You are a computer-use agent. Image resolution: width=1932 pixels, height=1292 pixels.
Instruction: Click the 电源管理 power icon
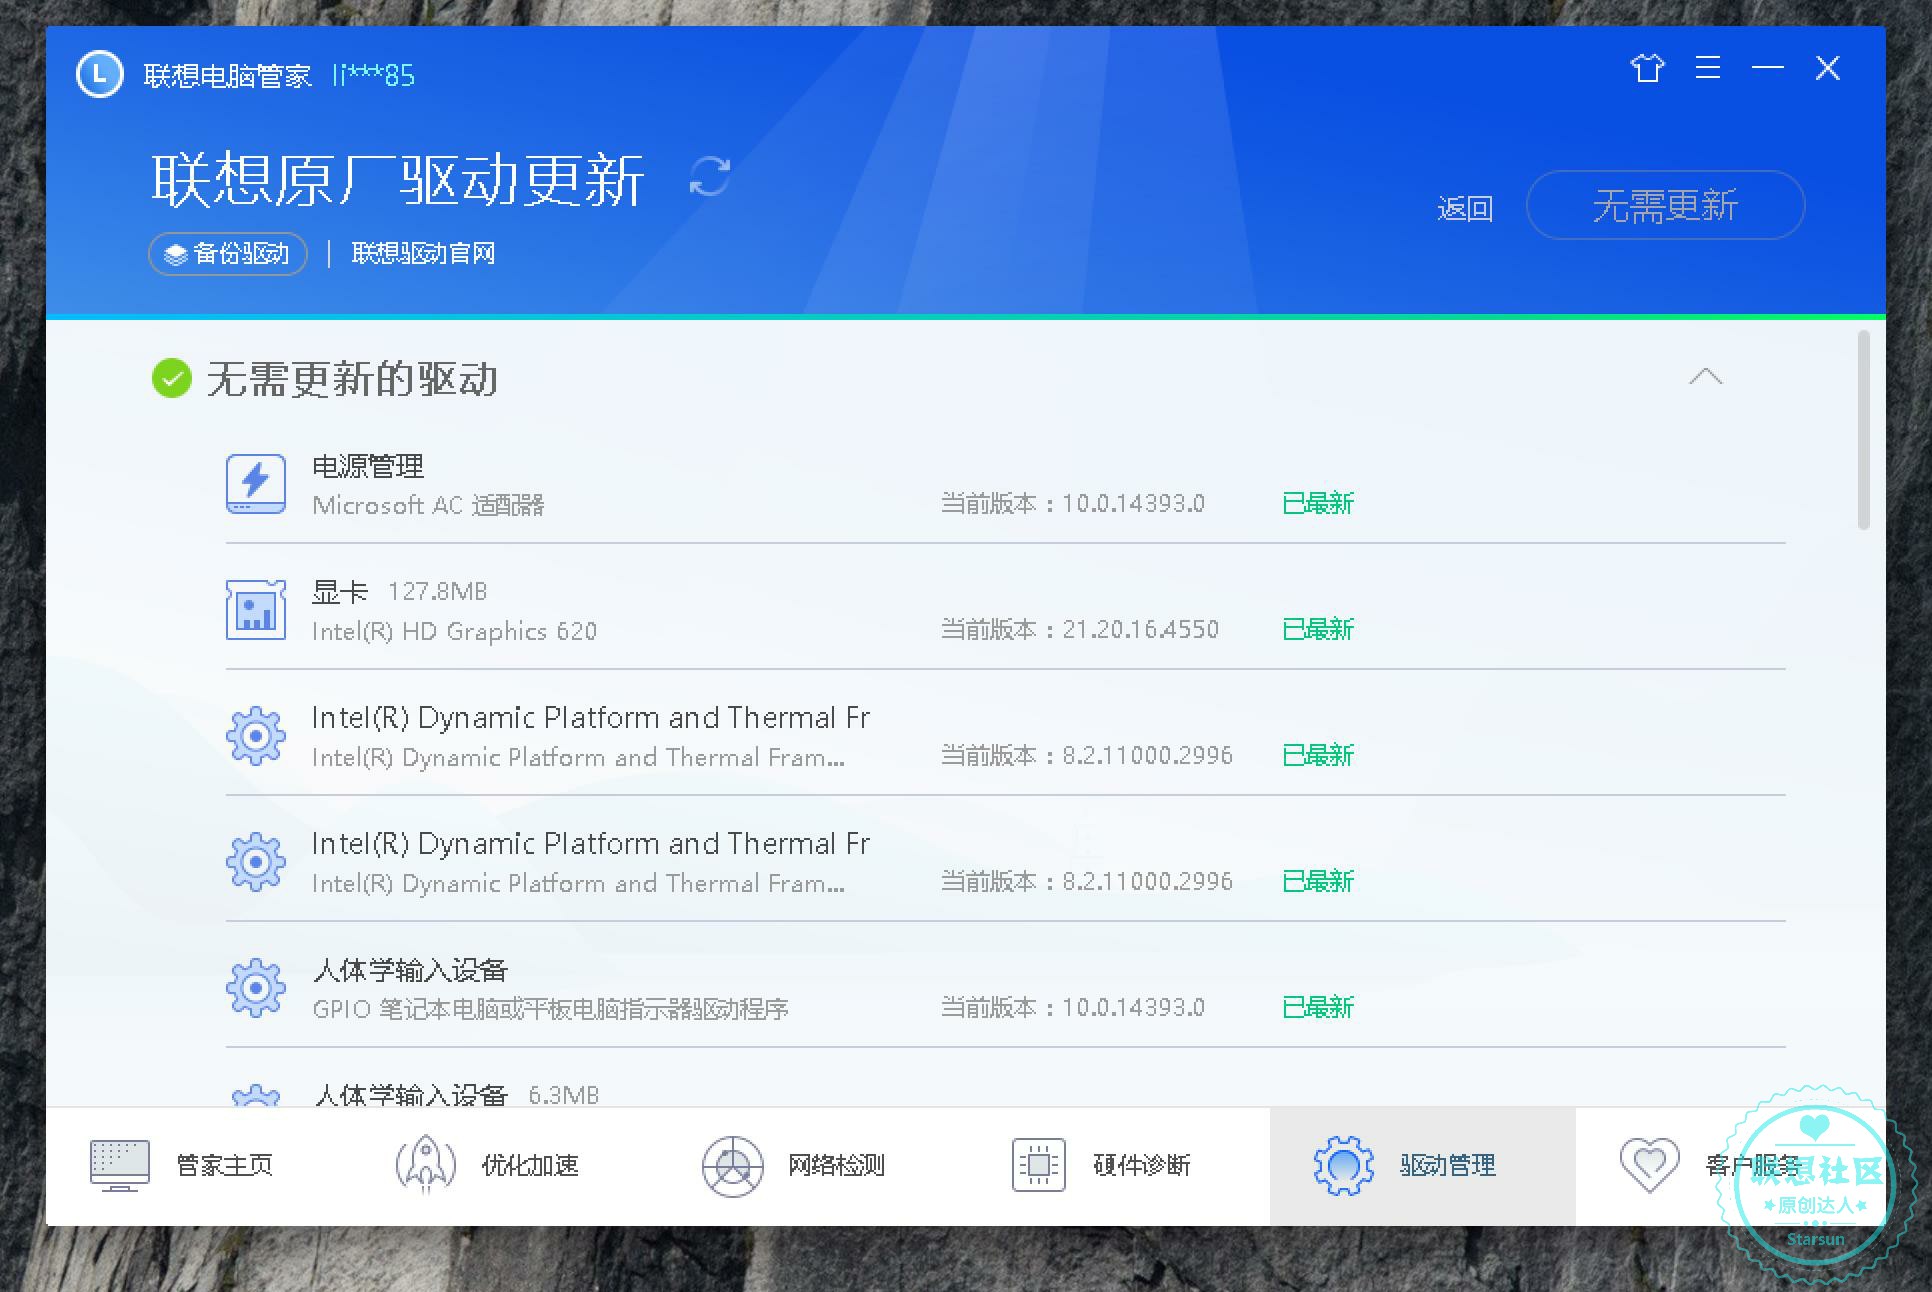coord(256,484)
